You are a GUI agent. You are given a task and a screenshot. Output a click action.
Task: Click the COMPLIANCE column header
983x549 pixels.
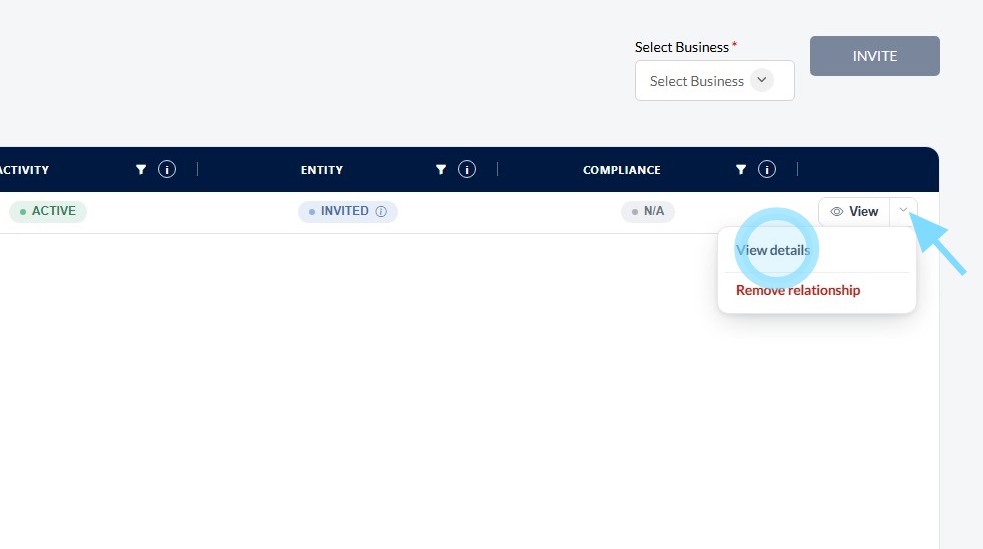[x=622, y=170]
